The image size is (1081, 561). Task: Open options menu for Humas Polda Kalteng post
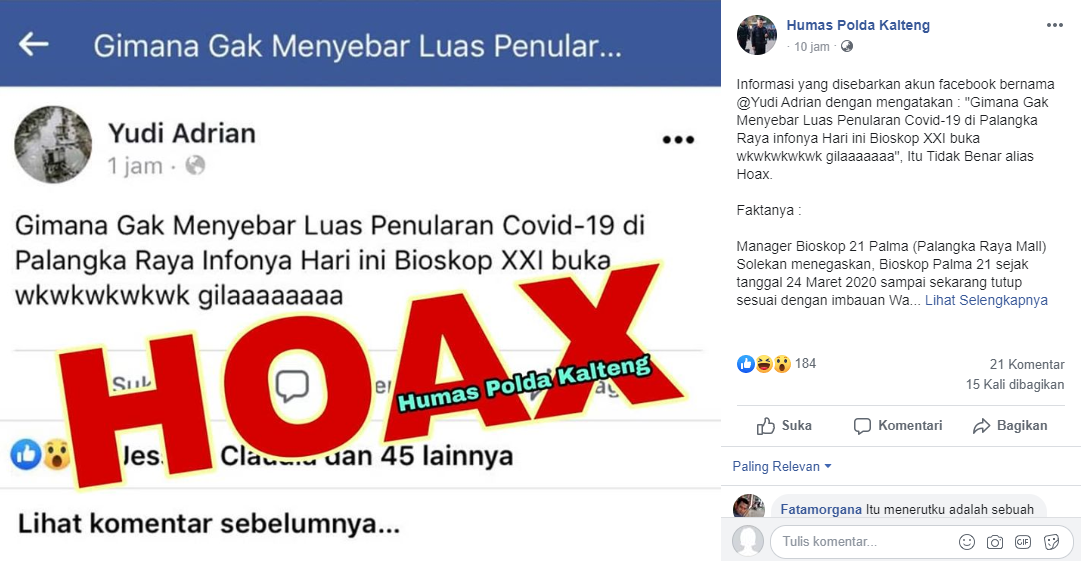pyautogui.click(x=1054, y=25)
